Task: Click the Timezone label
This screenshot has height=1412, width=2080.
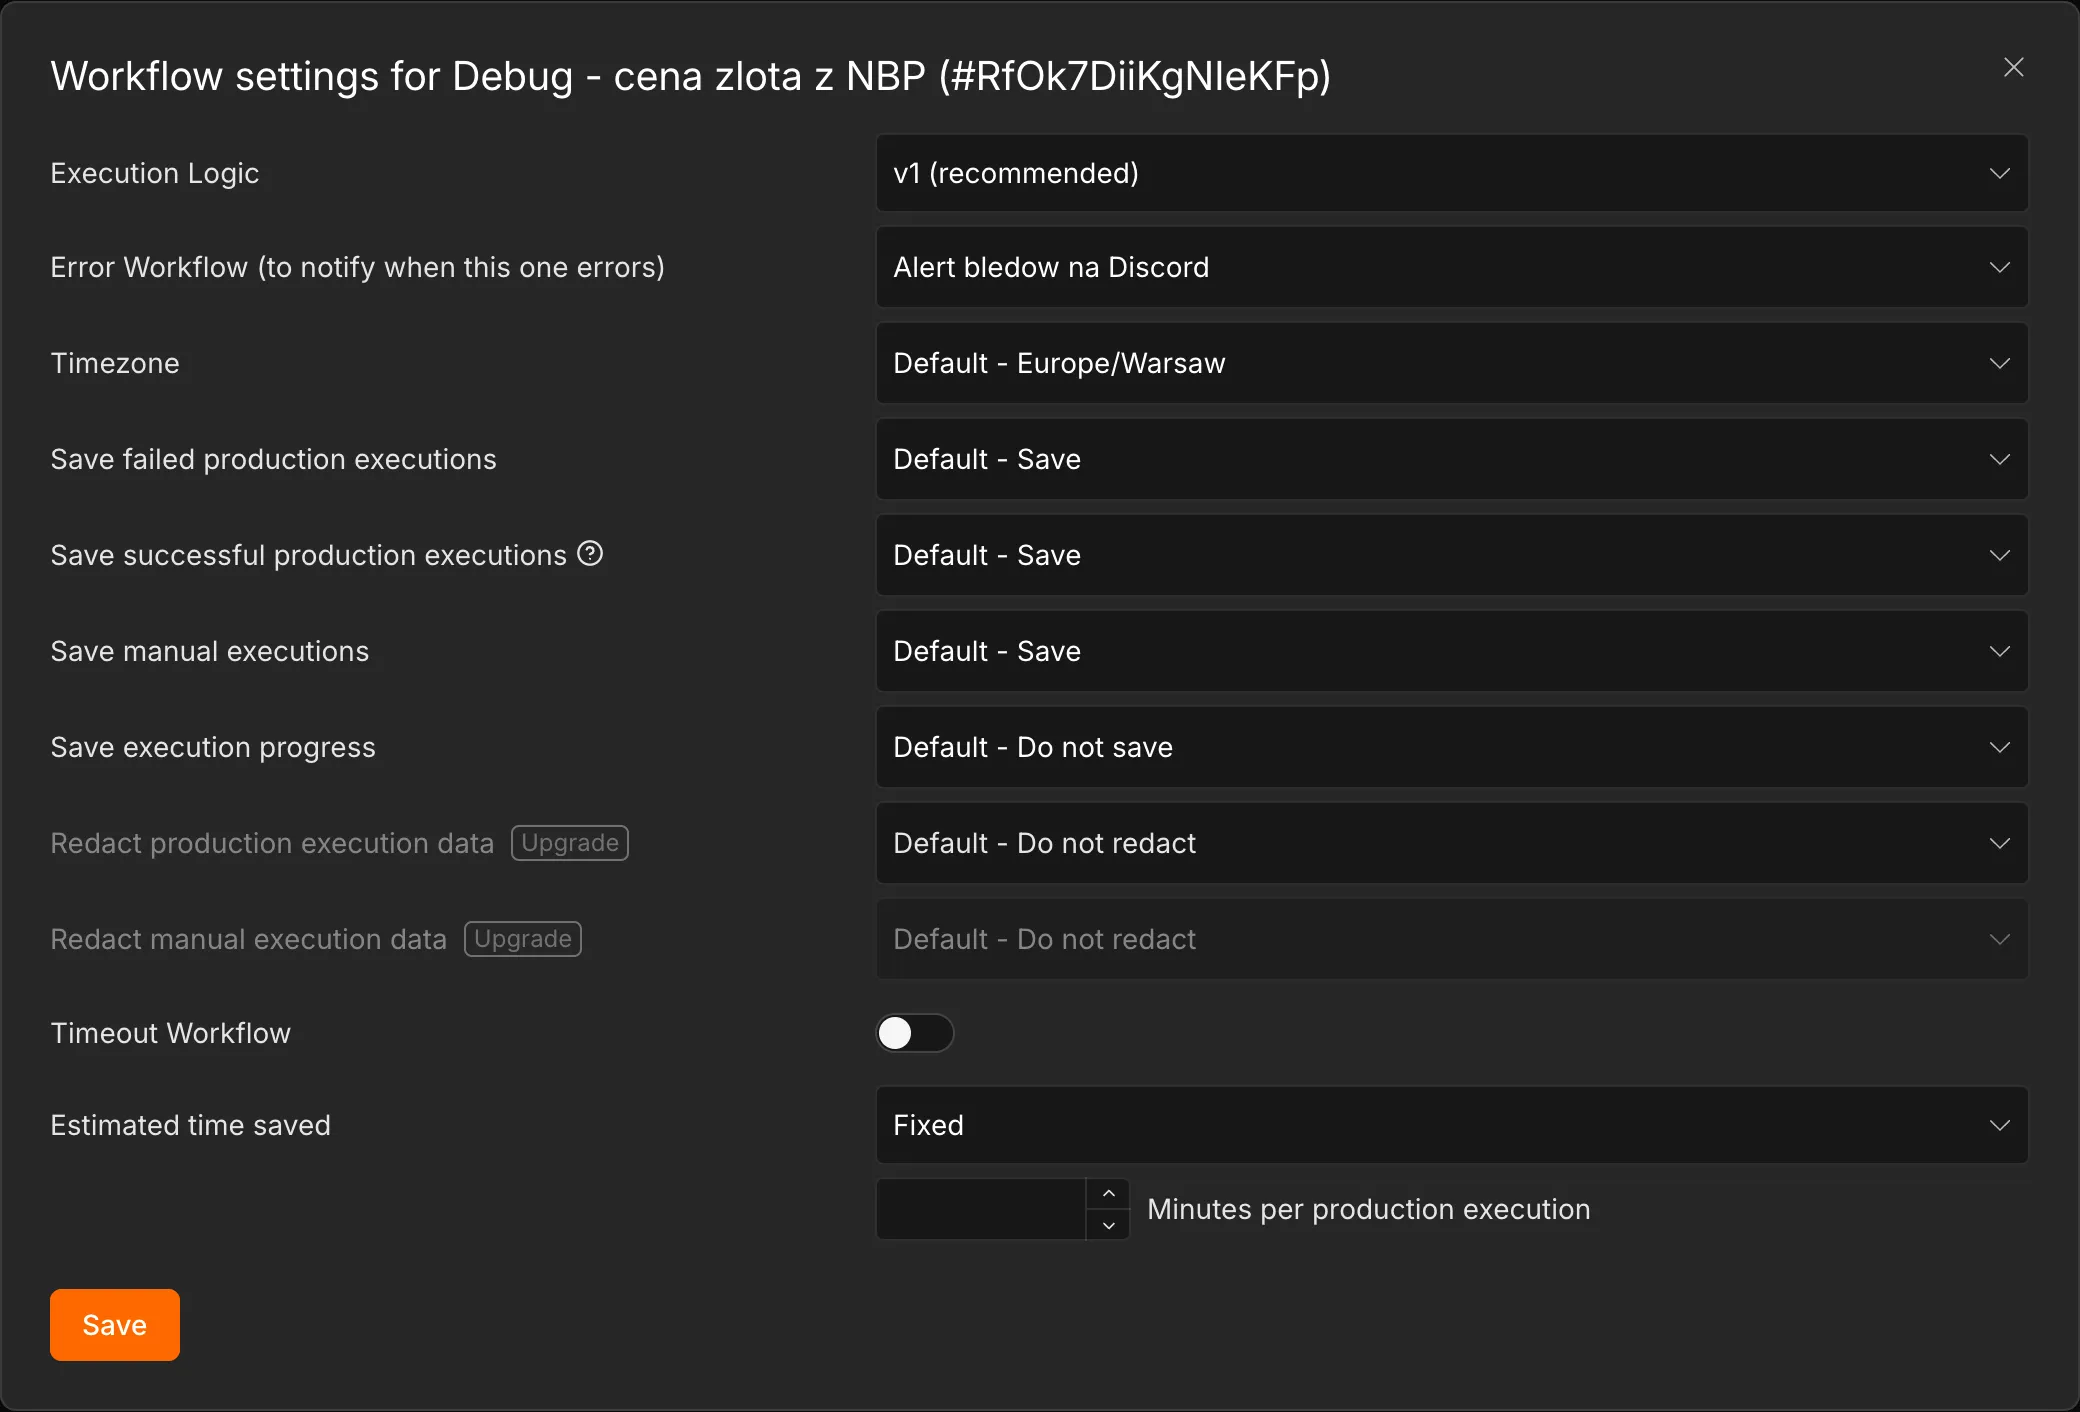Action: [x=115, y=363]
